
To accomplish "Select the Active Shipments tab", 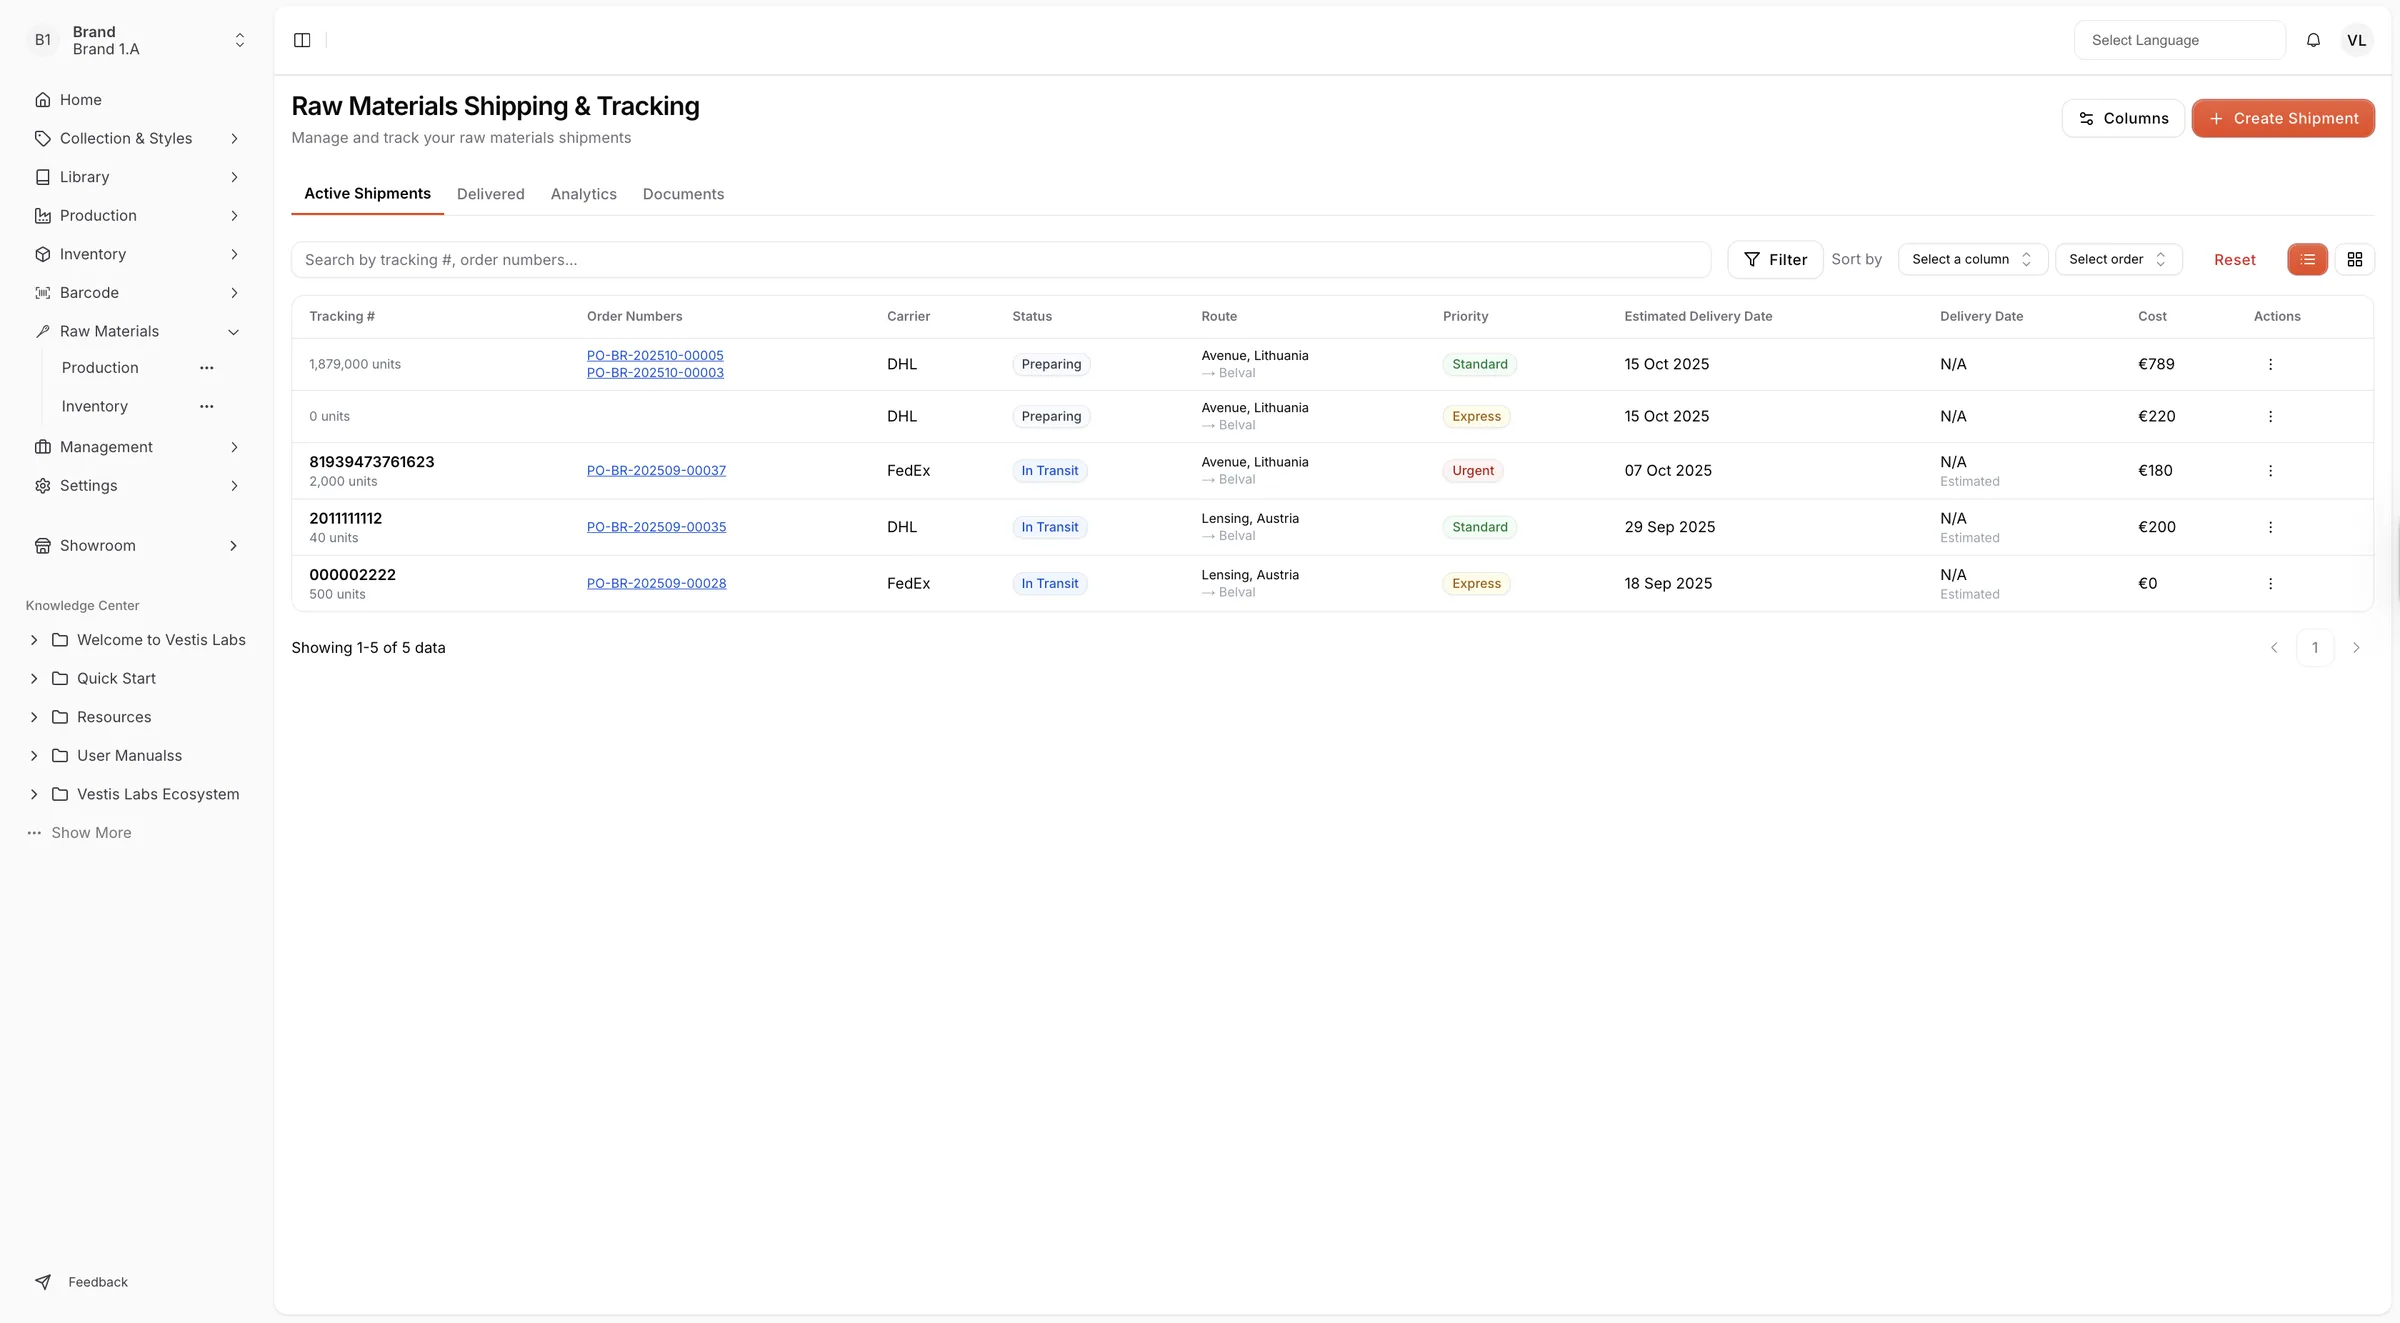I will tap(367, 194).
